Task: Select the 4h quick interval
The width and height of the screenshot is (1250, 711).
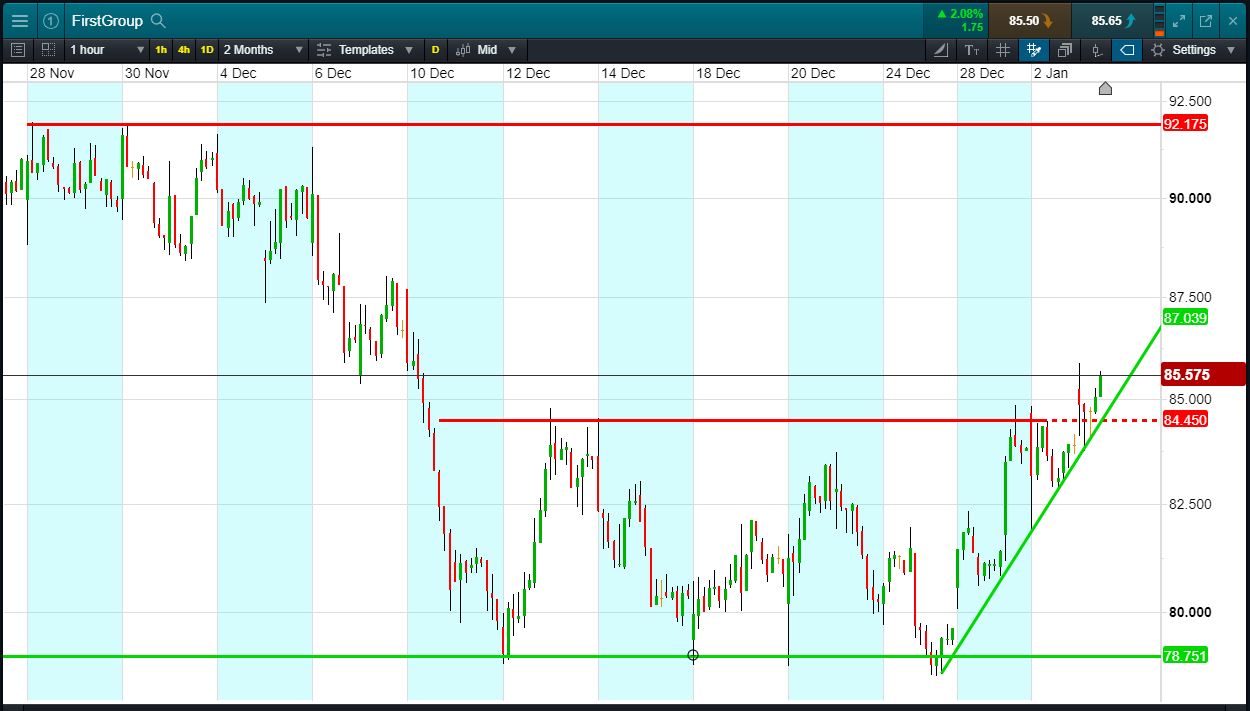Action: 184,50
